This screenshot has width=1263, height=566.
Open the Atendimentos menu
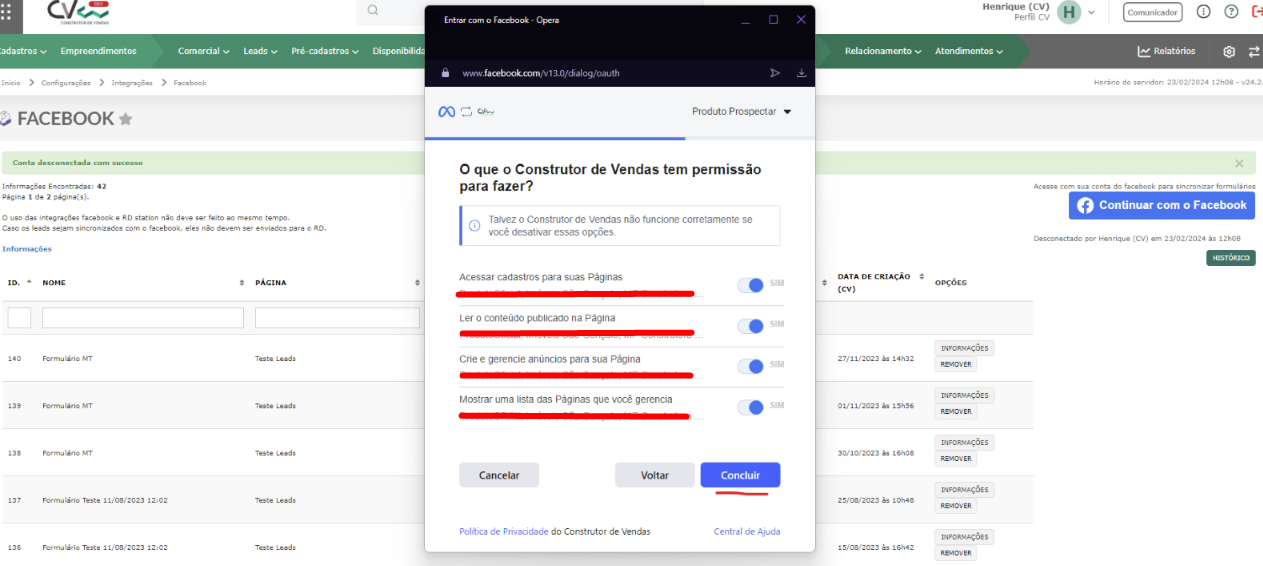point(969,51)
